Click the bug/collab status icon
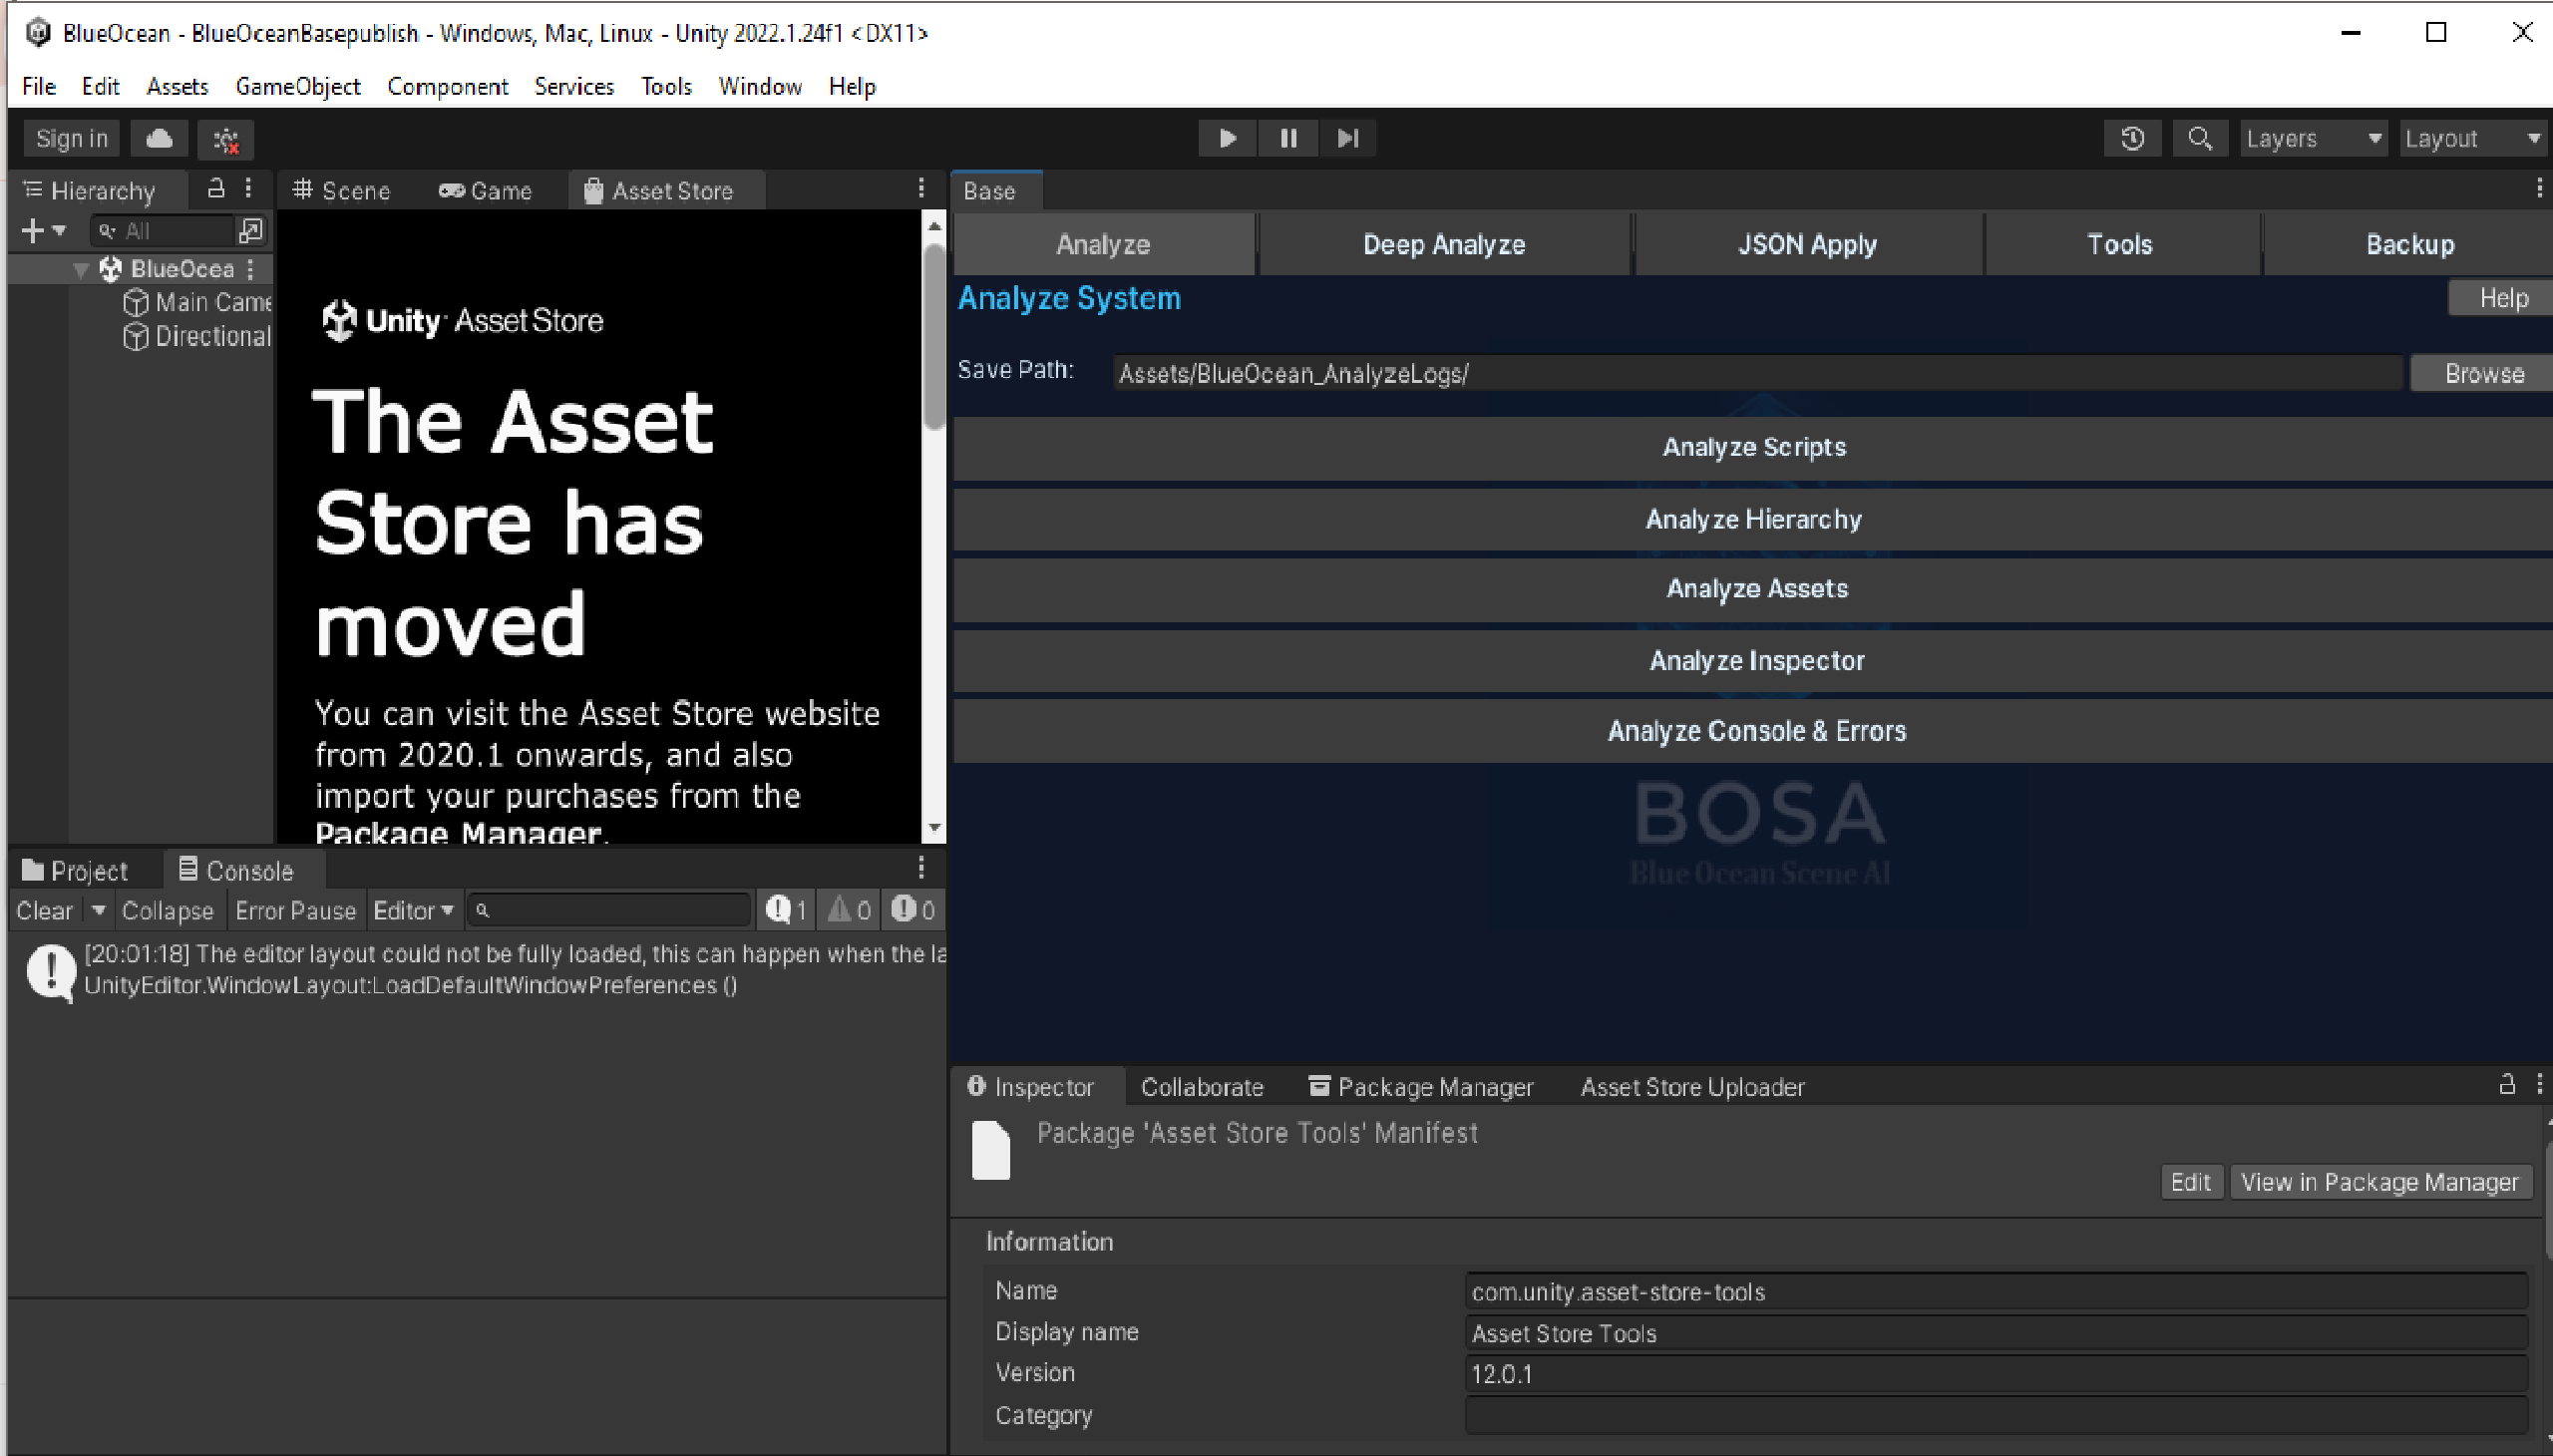Screen dimensions: 2553x1456 point(226,140)
